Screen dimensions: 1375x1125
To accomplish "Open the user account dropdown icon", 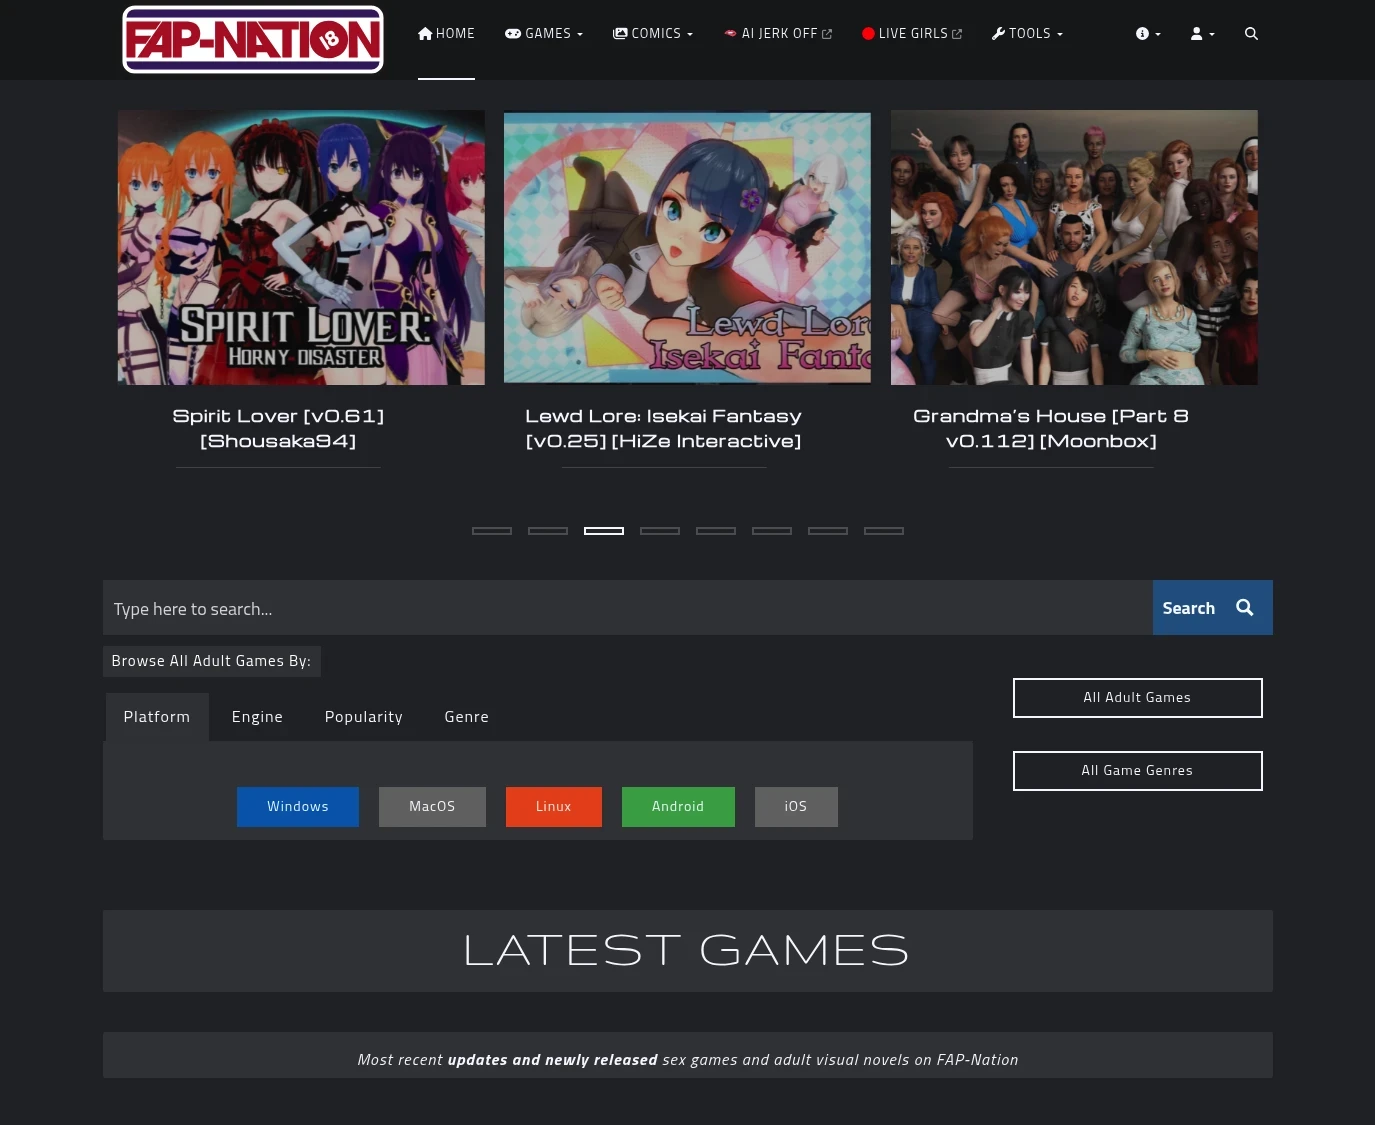I will (1202, 34).
